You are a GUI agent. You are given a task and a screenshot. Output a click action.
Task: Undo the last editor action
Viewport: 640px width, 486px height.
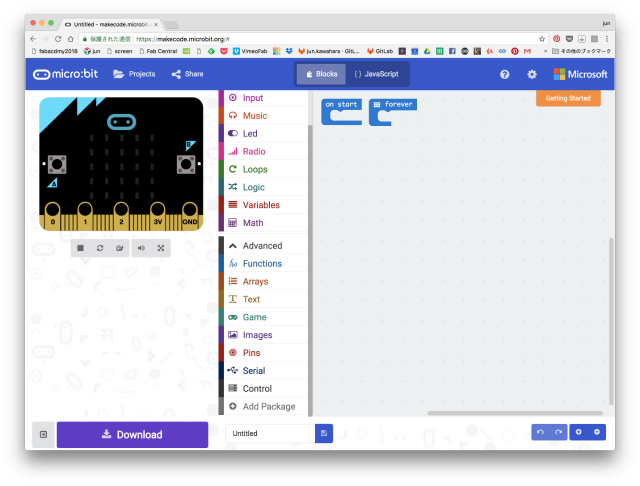540,432
